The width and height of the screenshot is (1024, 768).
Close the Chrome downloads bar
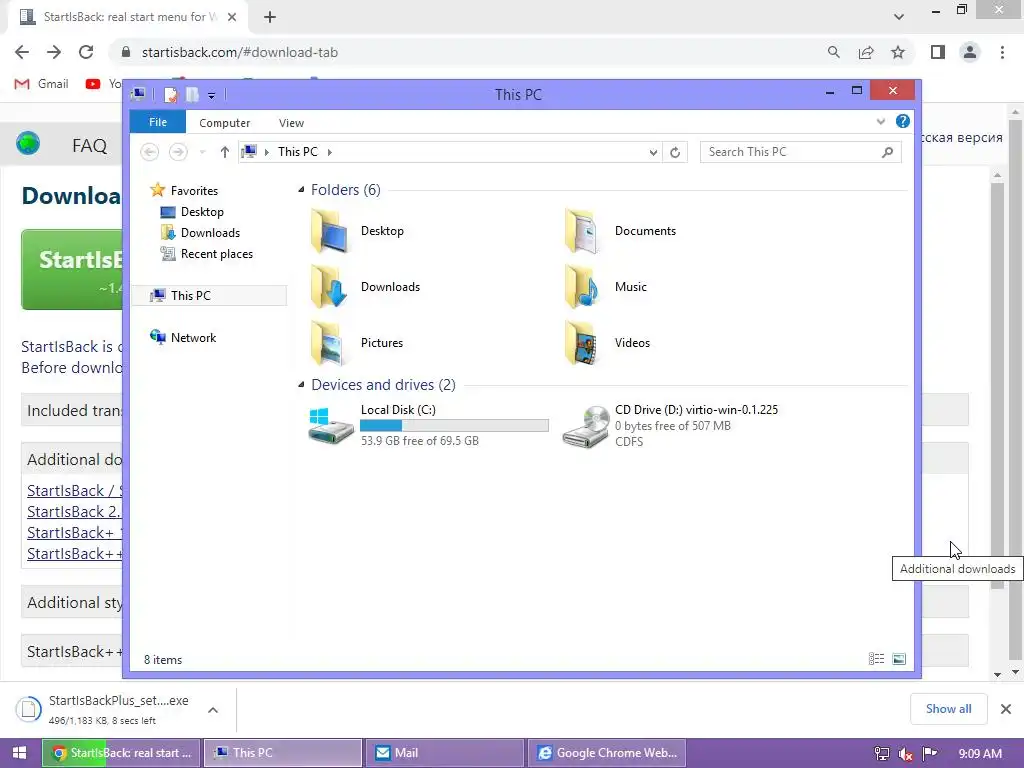1006,709
